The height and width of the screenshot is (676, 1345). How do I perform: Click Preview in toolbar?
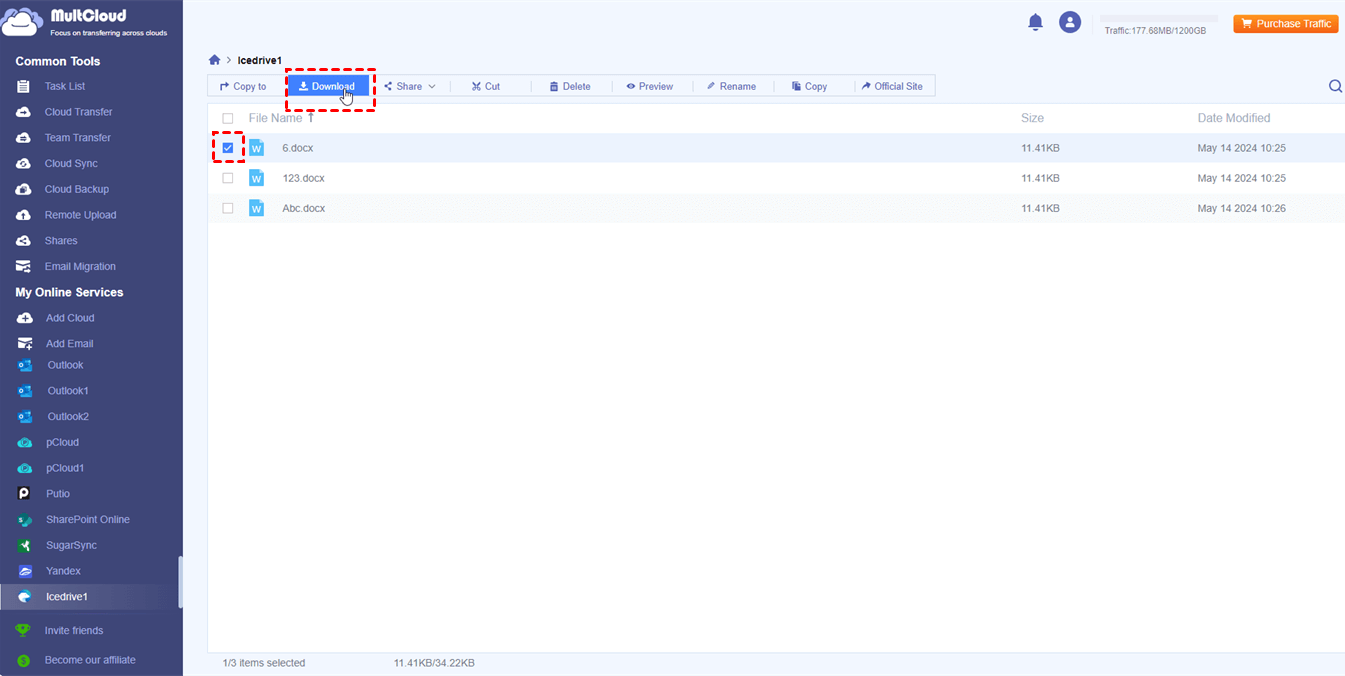click(650, 87)
